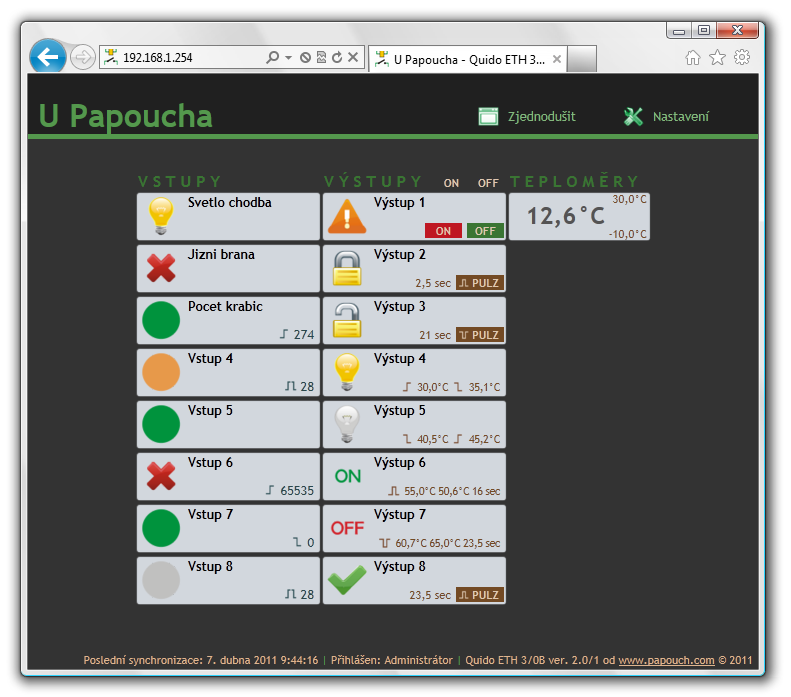
Task: Click the U Papoucha page title
Action: pyautogui.click(x=126, y=116)
